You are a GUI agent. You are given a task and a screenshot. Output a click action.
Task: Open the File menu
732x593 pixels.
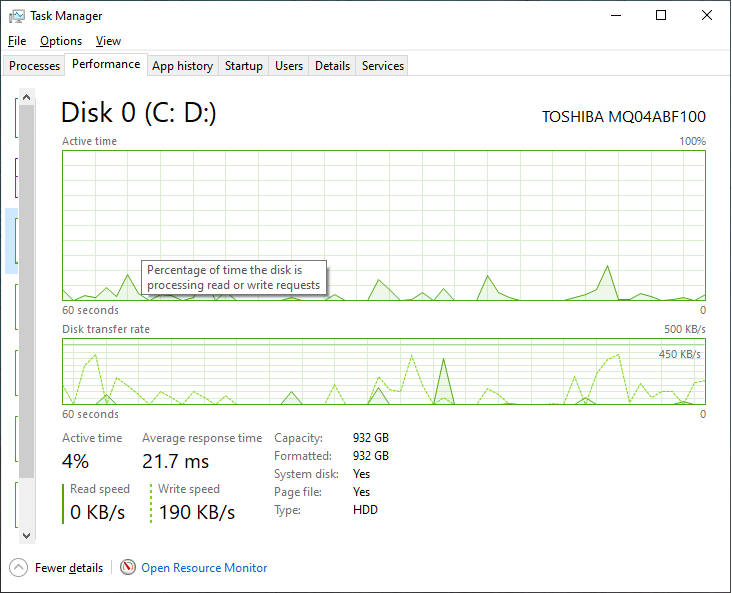tap(17, 41)
